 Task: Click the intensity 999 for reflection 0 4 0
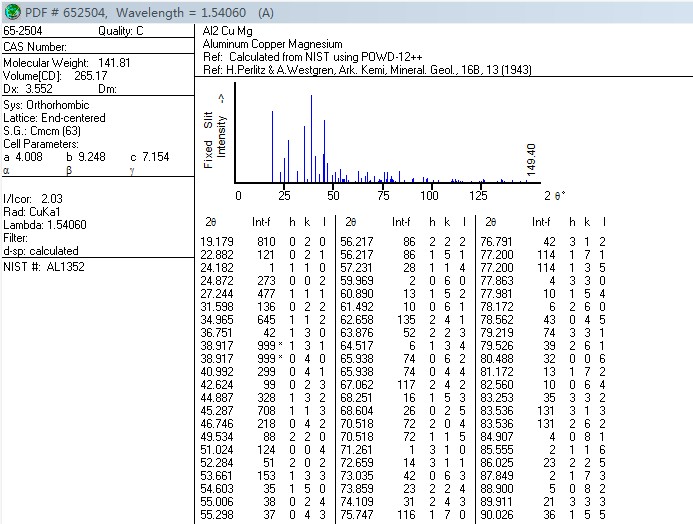[267, 359]
